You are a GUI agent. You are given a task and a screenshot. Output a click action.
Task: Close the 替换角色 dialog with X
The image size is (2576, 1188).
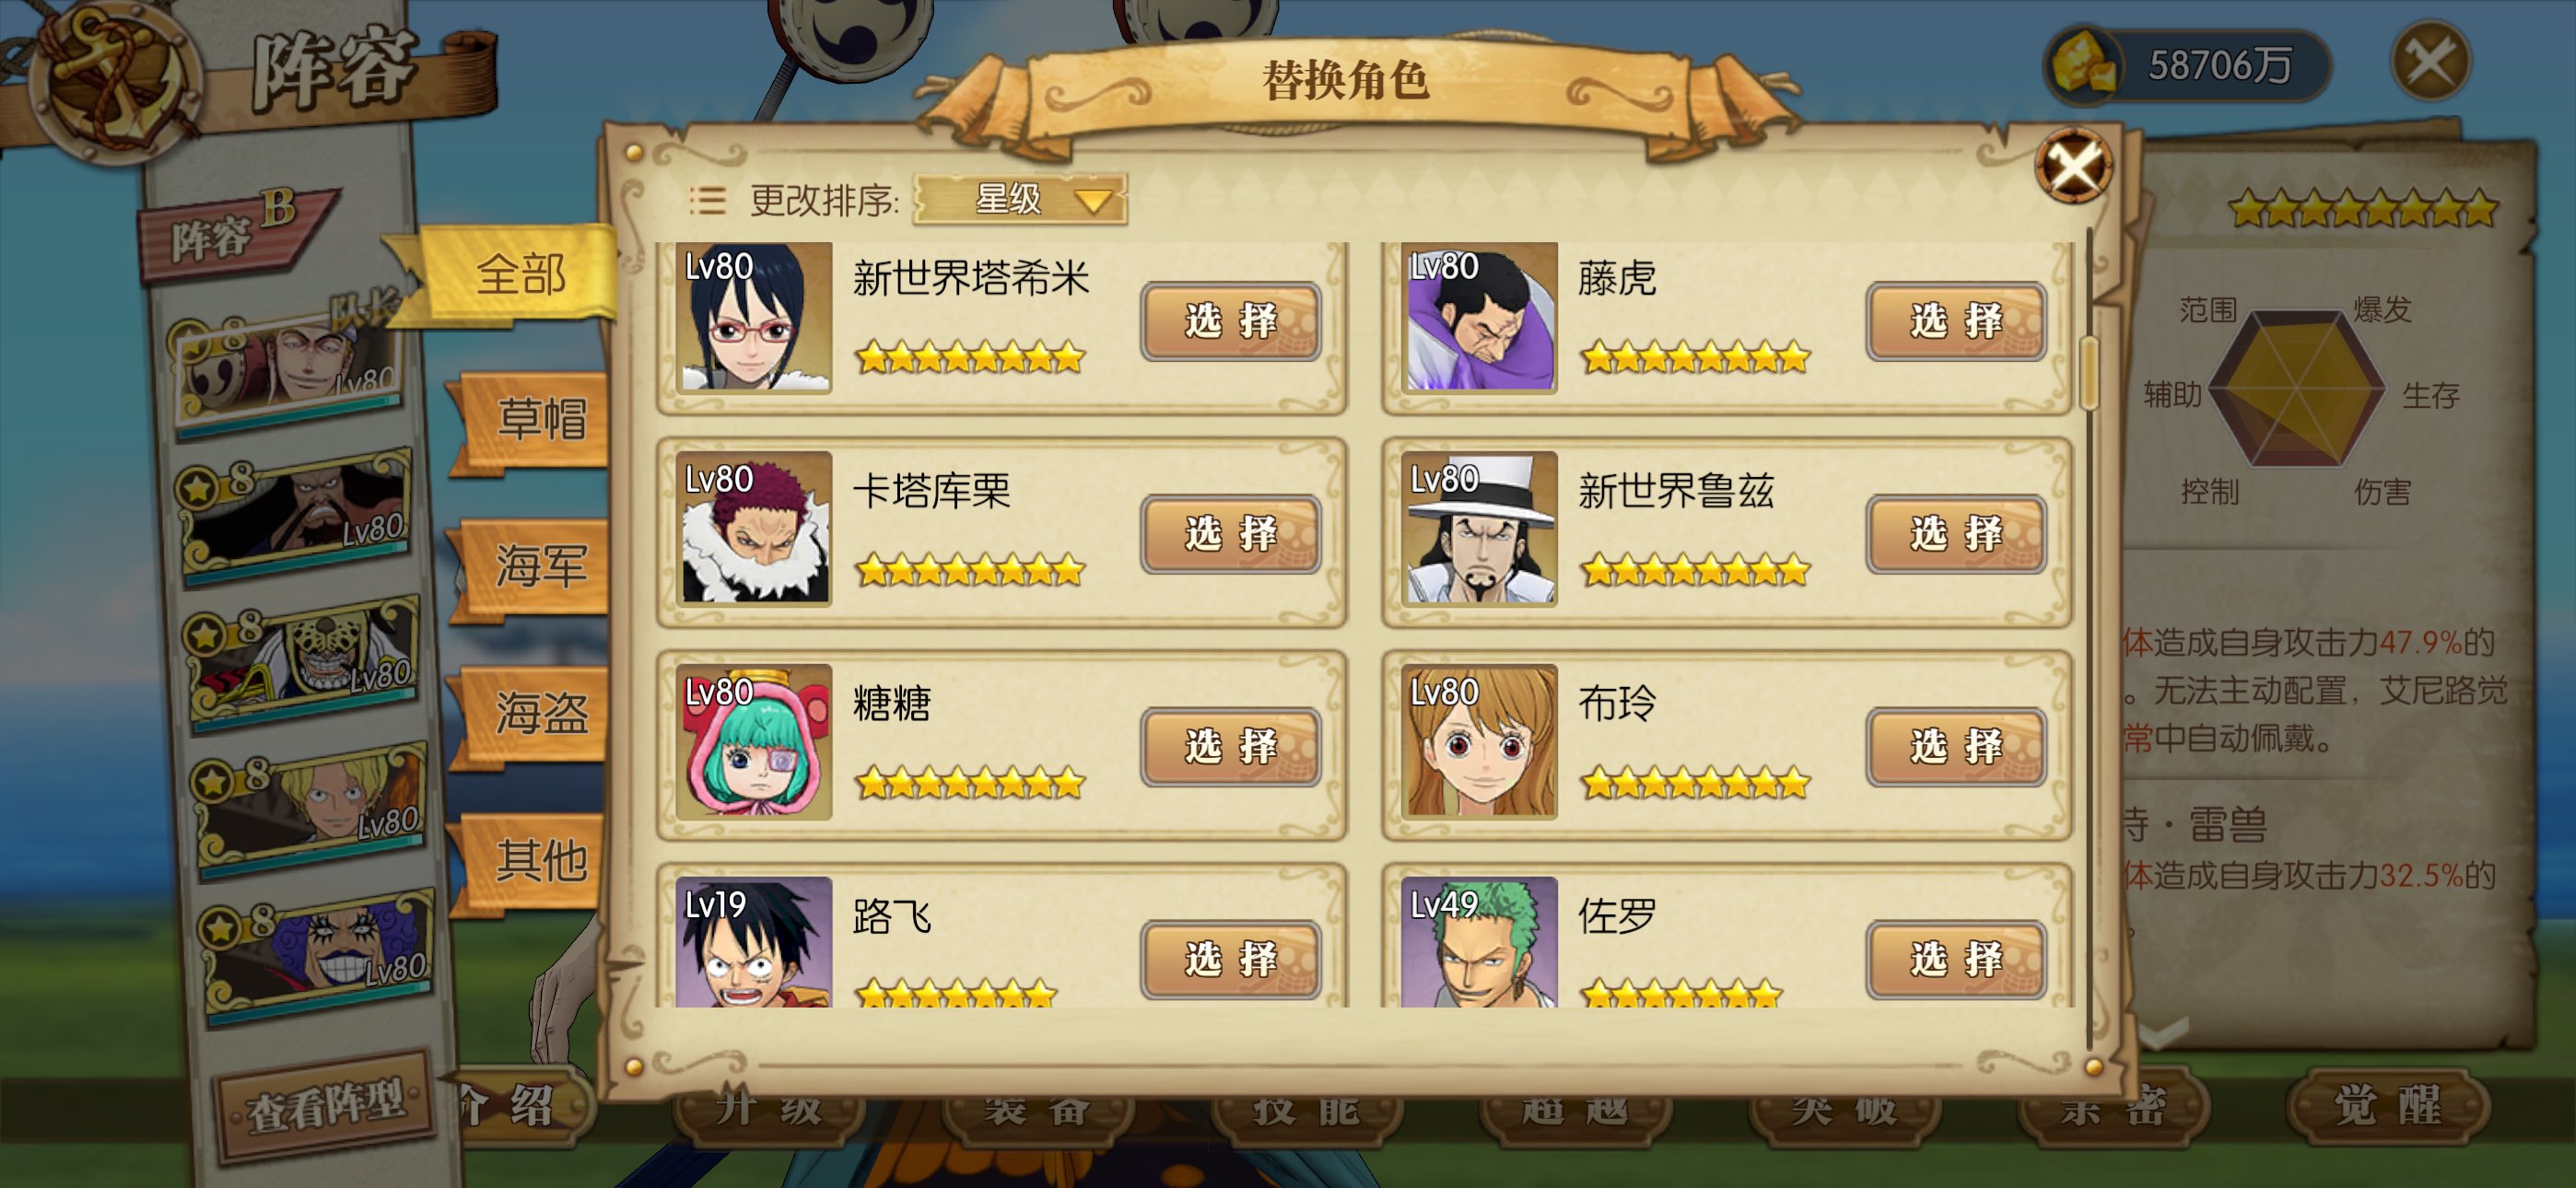tap(2073, 166)
